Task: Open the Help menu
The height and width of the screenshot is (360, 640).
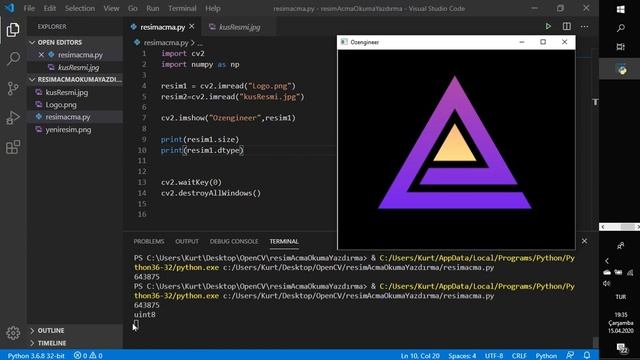Action: tap(213, 8)
